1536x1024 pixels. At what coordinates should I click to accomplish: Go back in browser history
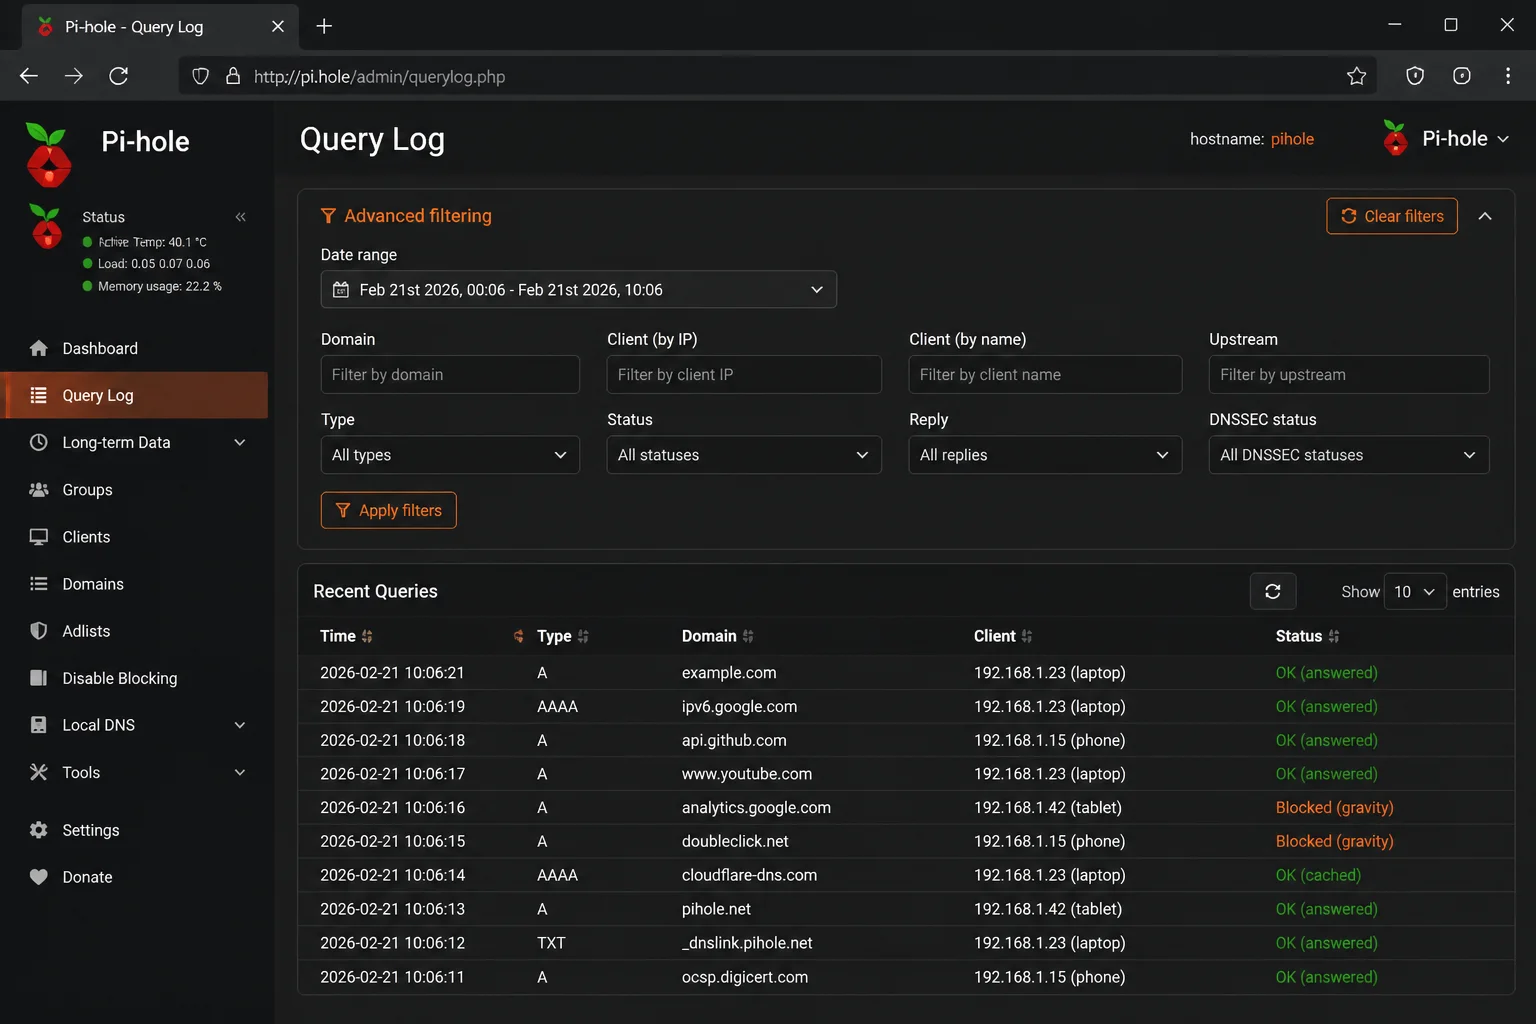tap(29, 76)
